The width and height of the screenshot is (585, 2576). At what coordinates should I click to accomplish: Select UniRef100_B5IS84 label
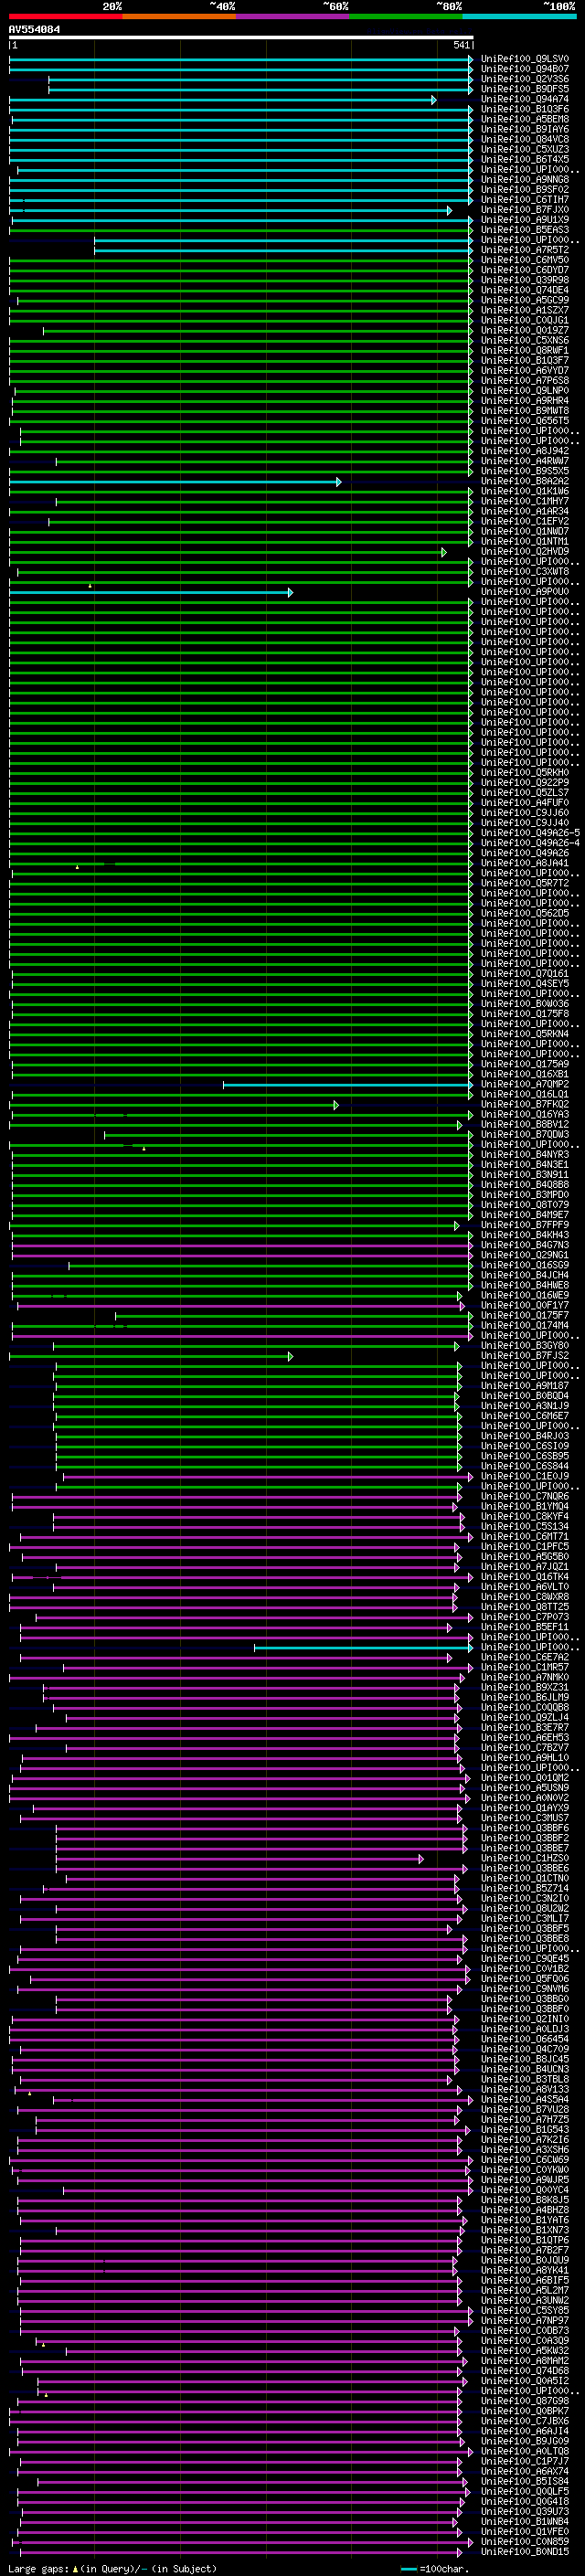click(524, 2481)
